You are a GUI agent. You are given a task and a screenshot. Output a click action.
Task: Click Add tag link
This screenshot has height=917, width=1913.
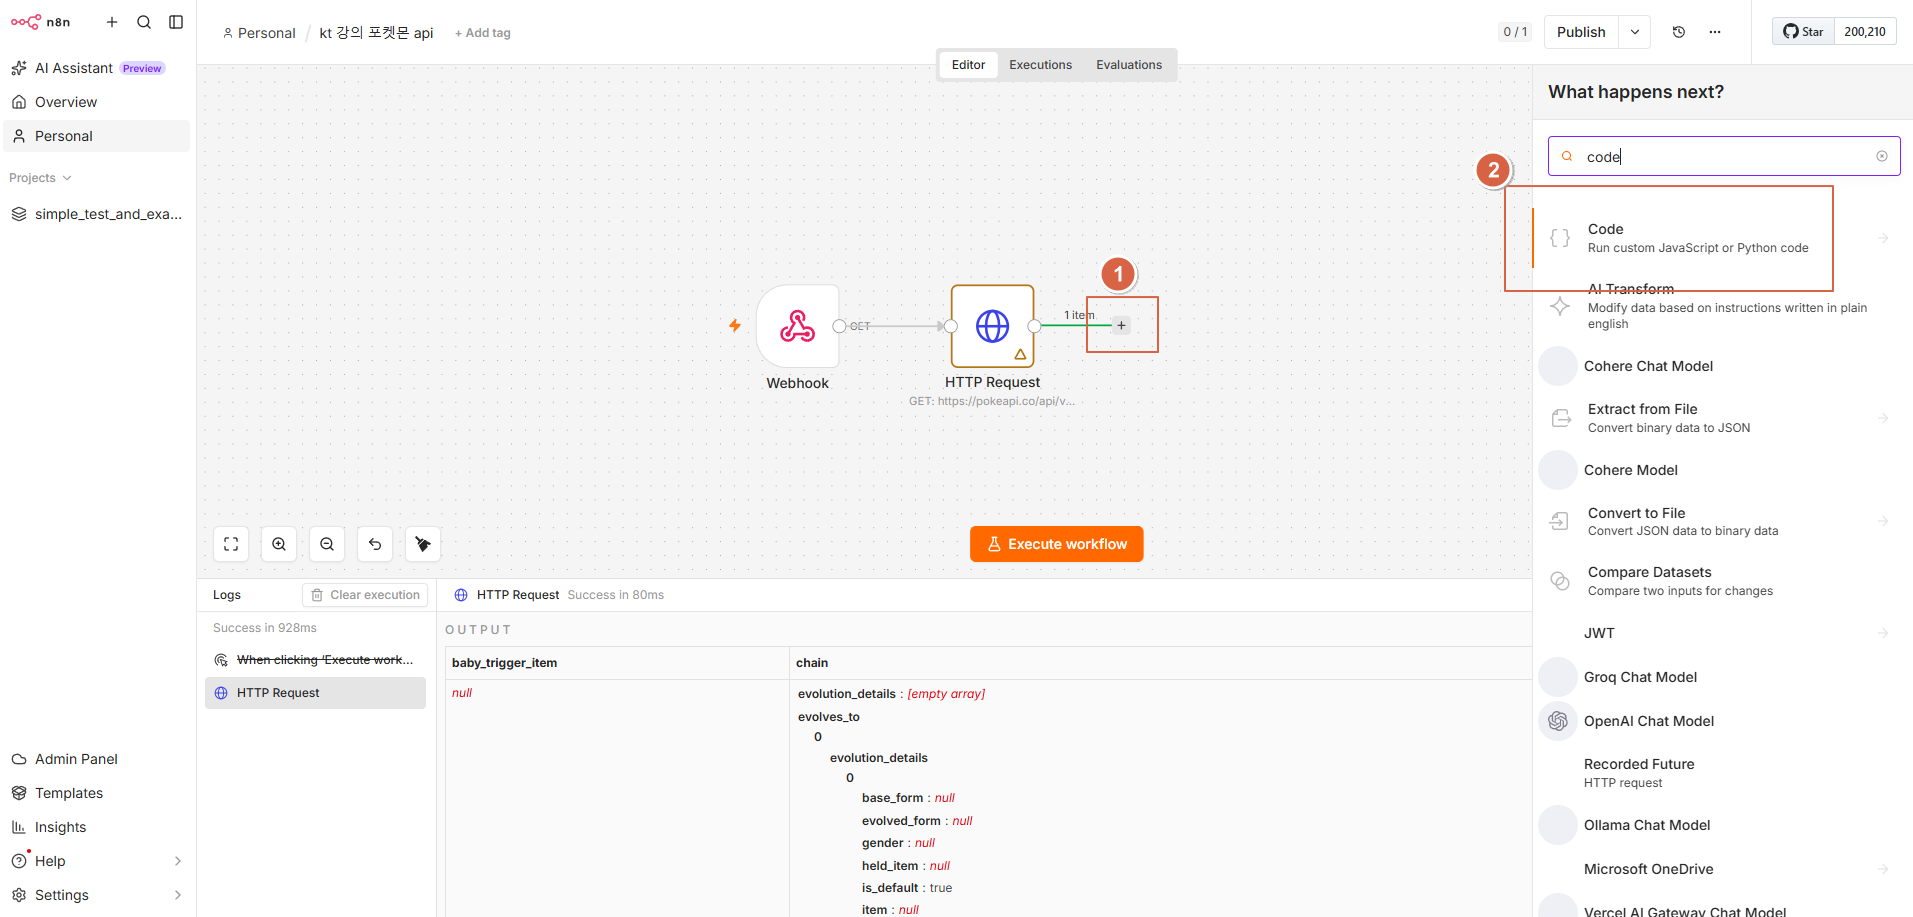[x=483, y=33]
